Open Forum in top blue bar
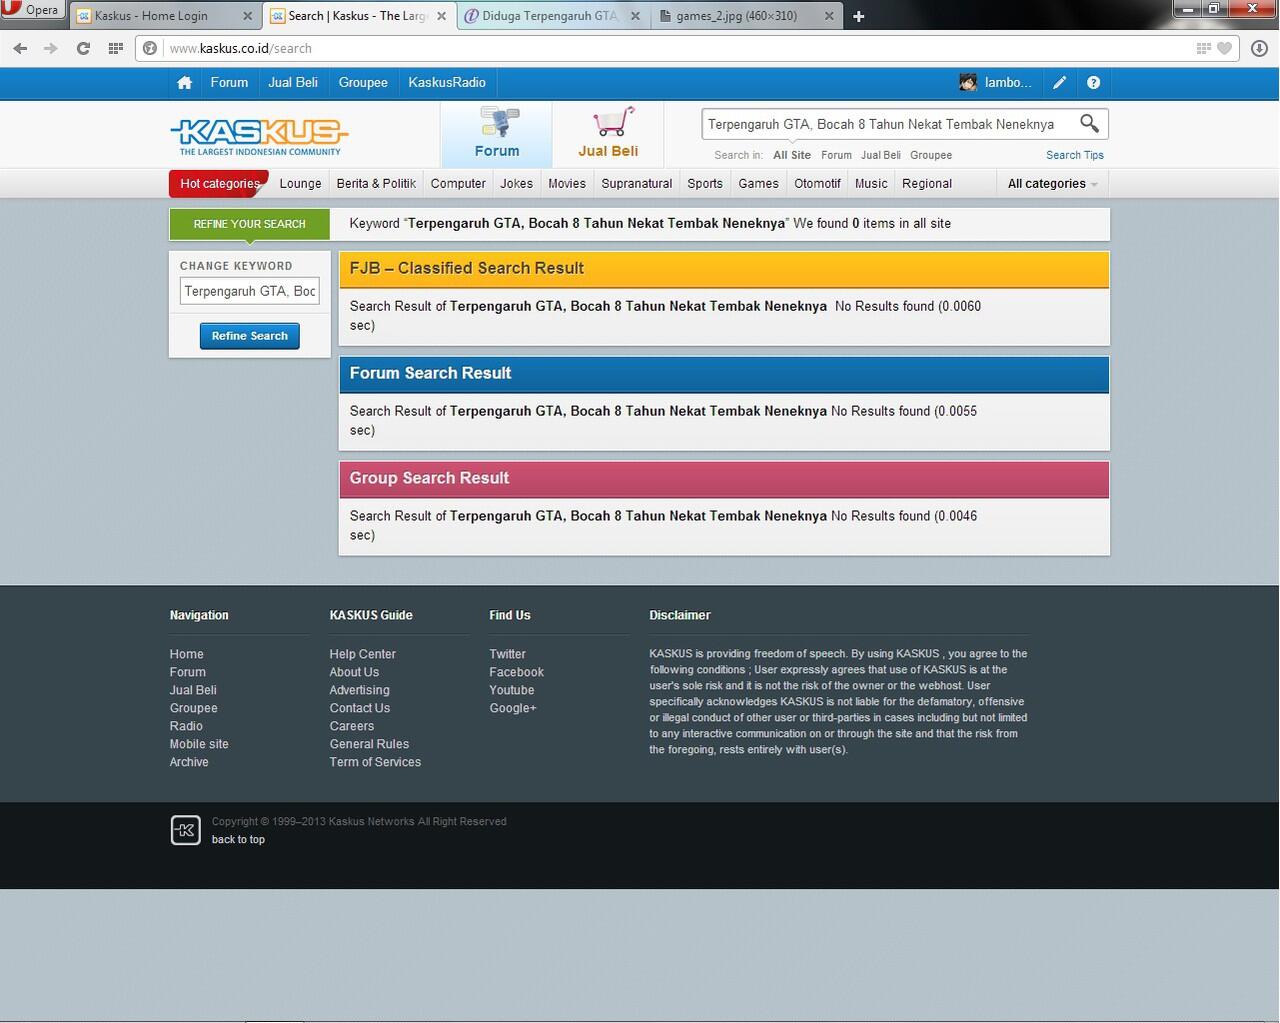The height and width of the screenshot is (1023, 1280). 229,83
